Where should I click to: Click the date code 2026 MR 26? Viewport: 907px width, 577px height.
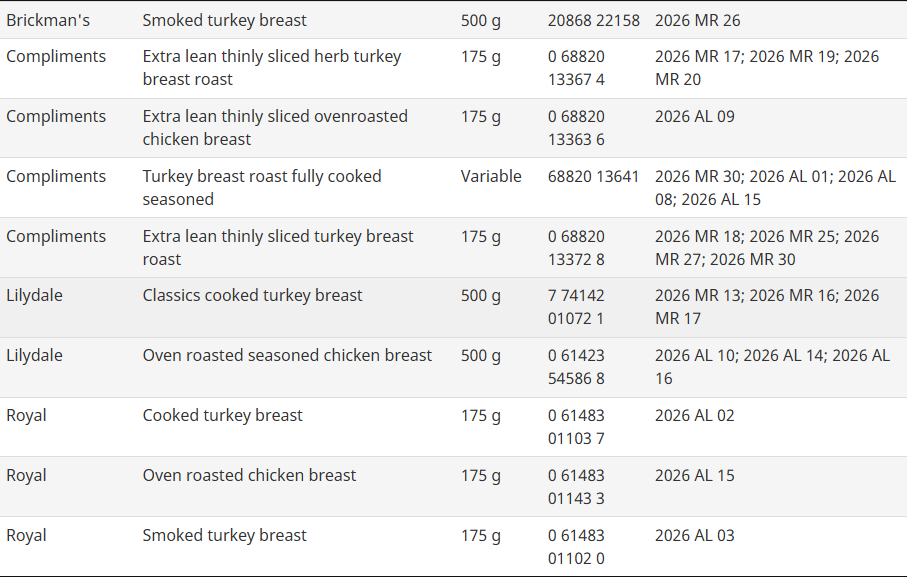tap(698, 20)
